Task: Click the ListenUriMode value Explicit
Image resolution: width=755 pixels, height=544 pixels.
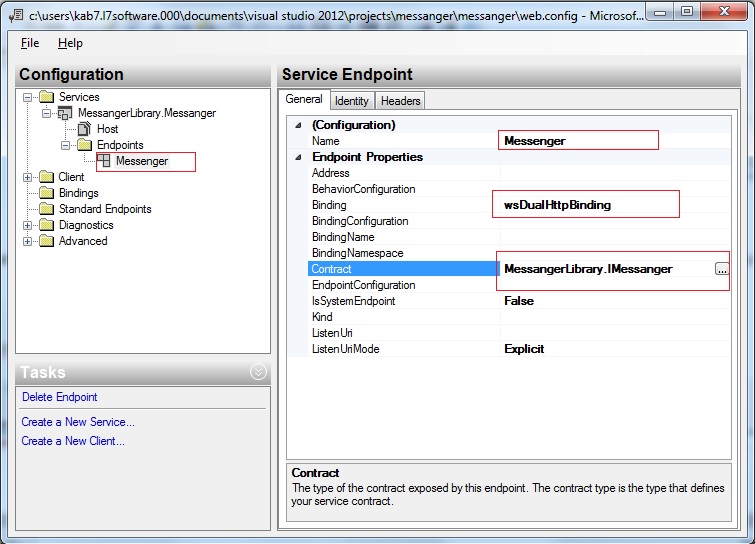Action: click(615, 349)
